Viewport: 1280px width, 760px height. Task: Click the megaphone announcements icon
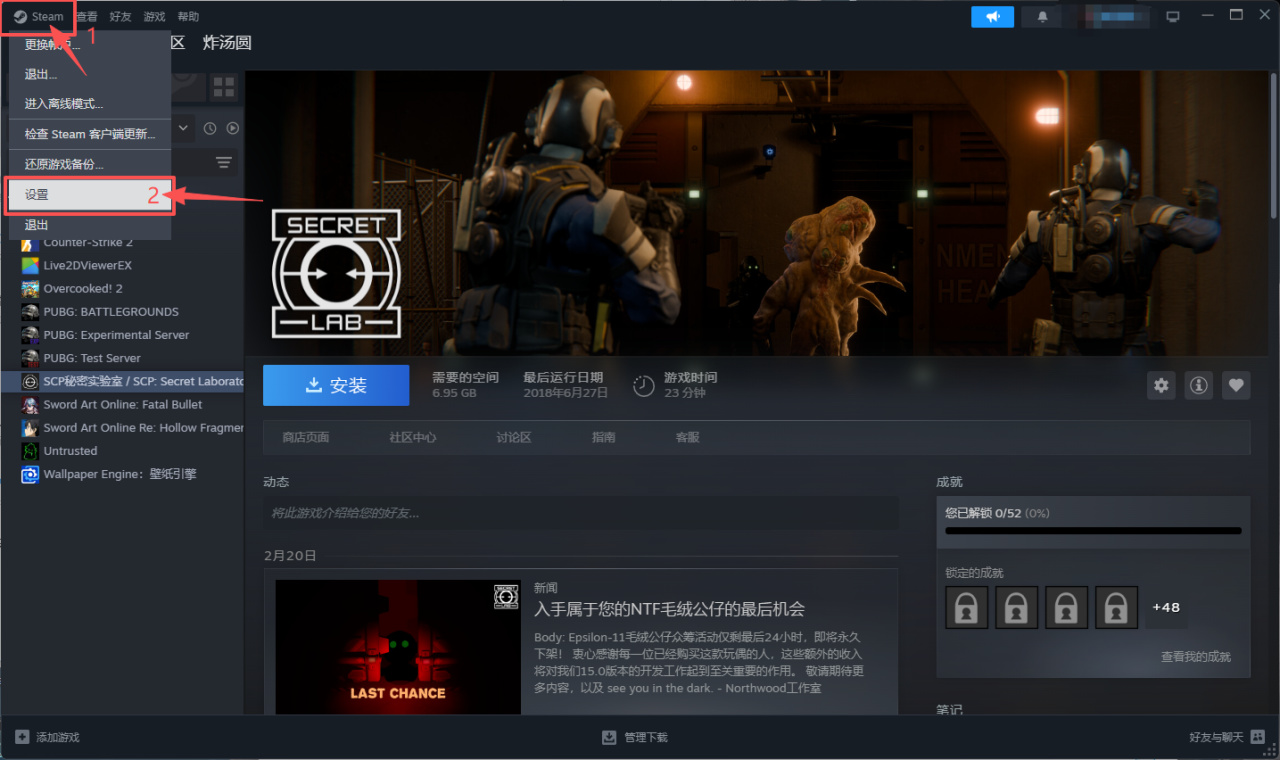992,17
